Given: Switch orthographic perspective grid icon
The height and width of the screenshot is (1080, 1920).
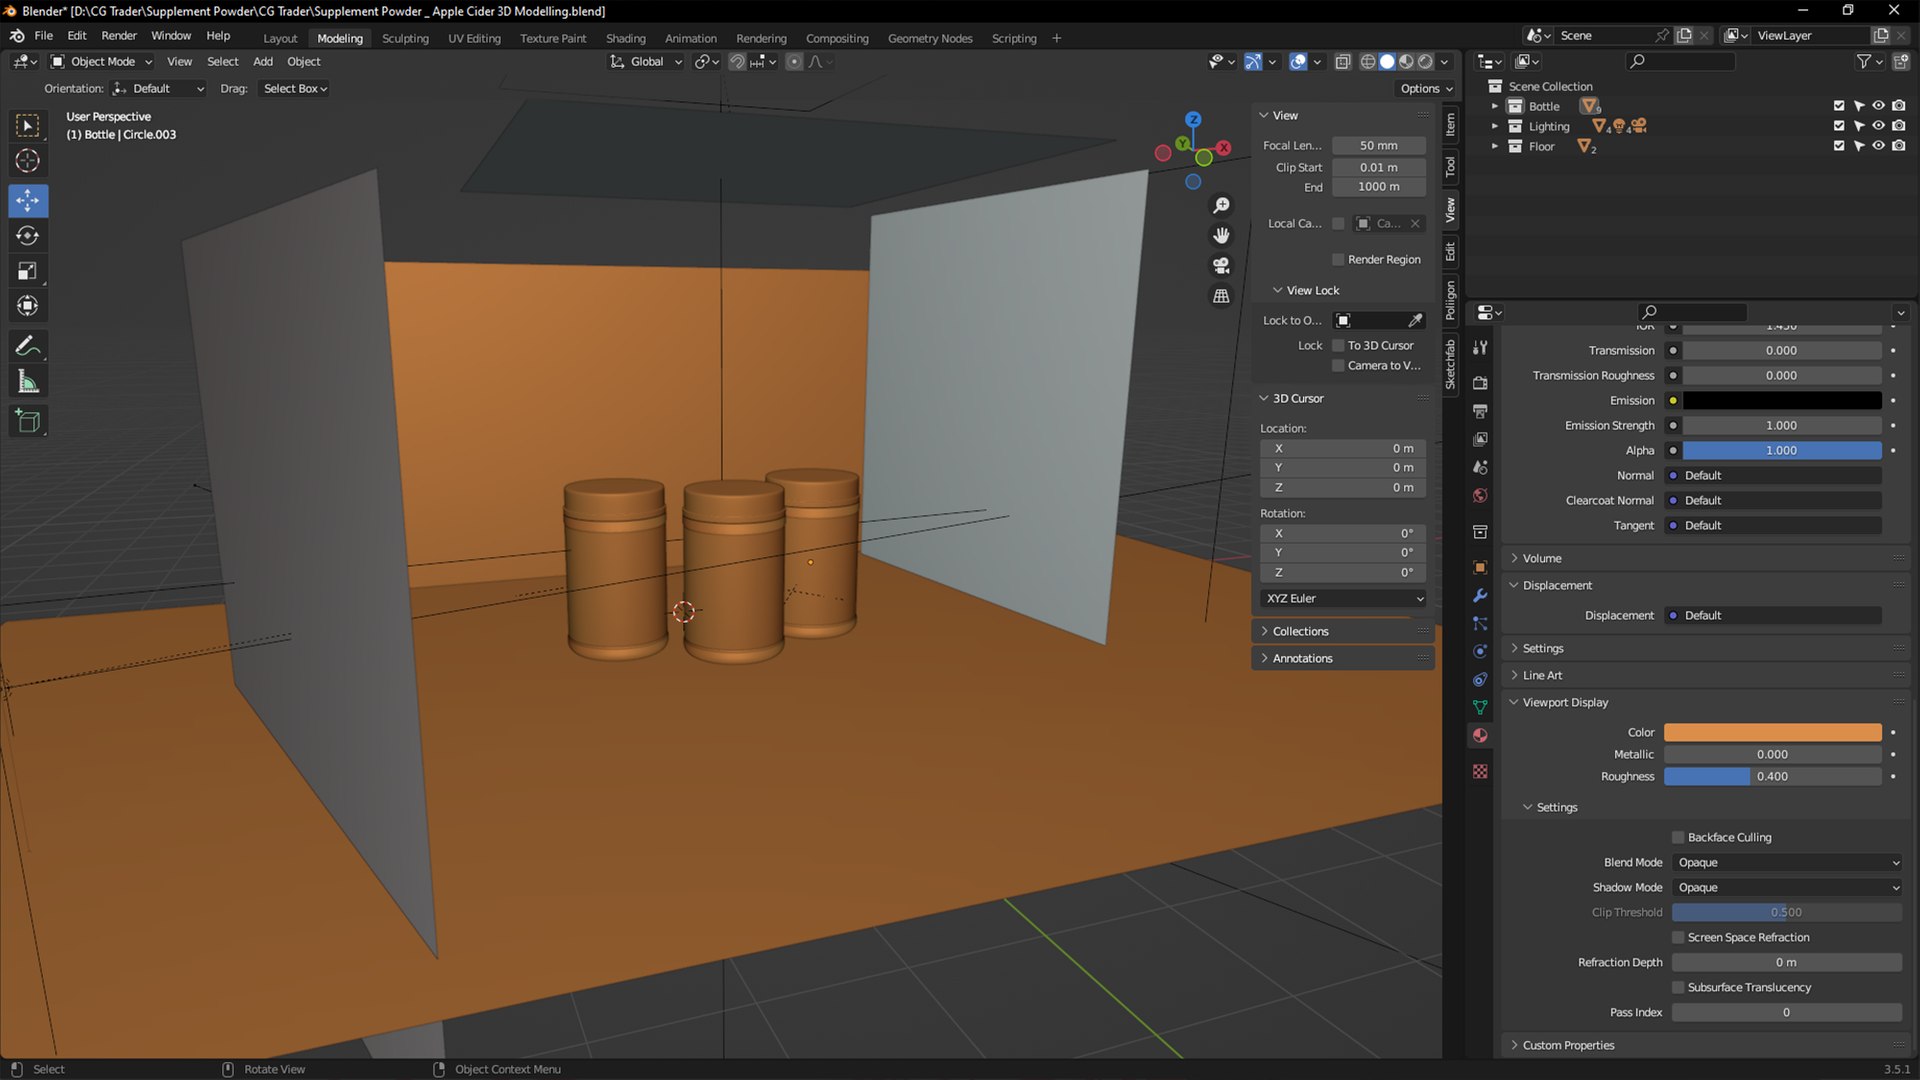Looking at the screenshot, I should tap(1221, 296).
